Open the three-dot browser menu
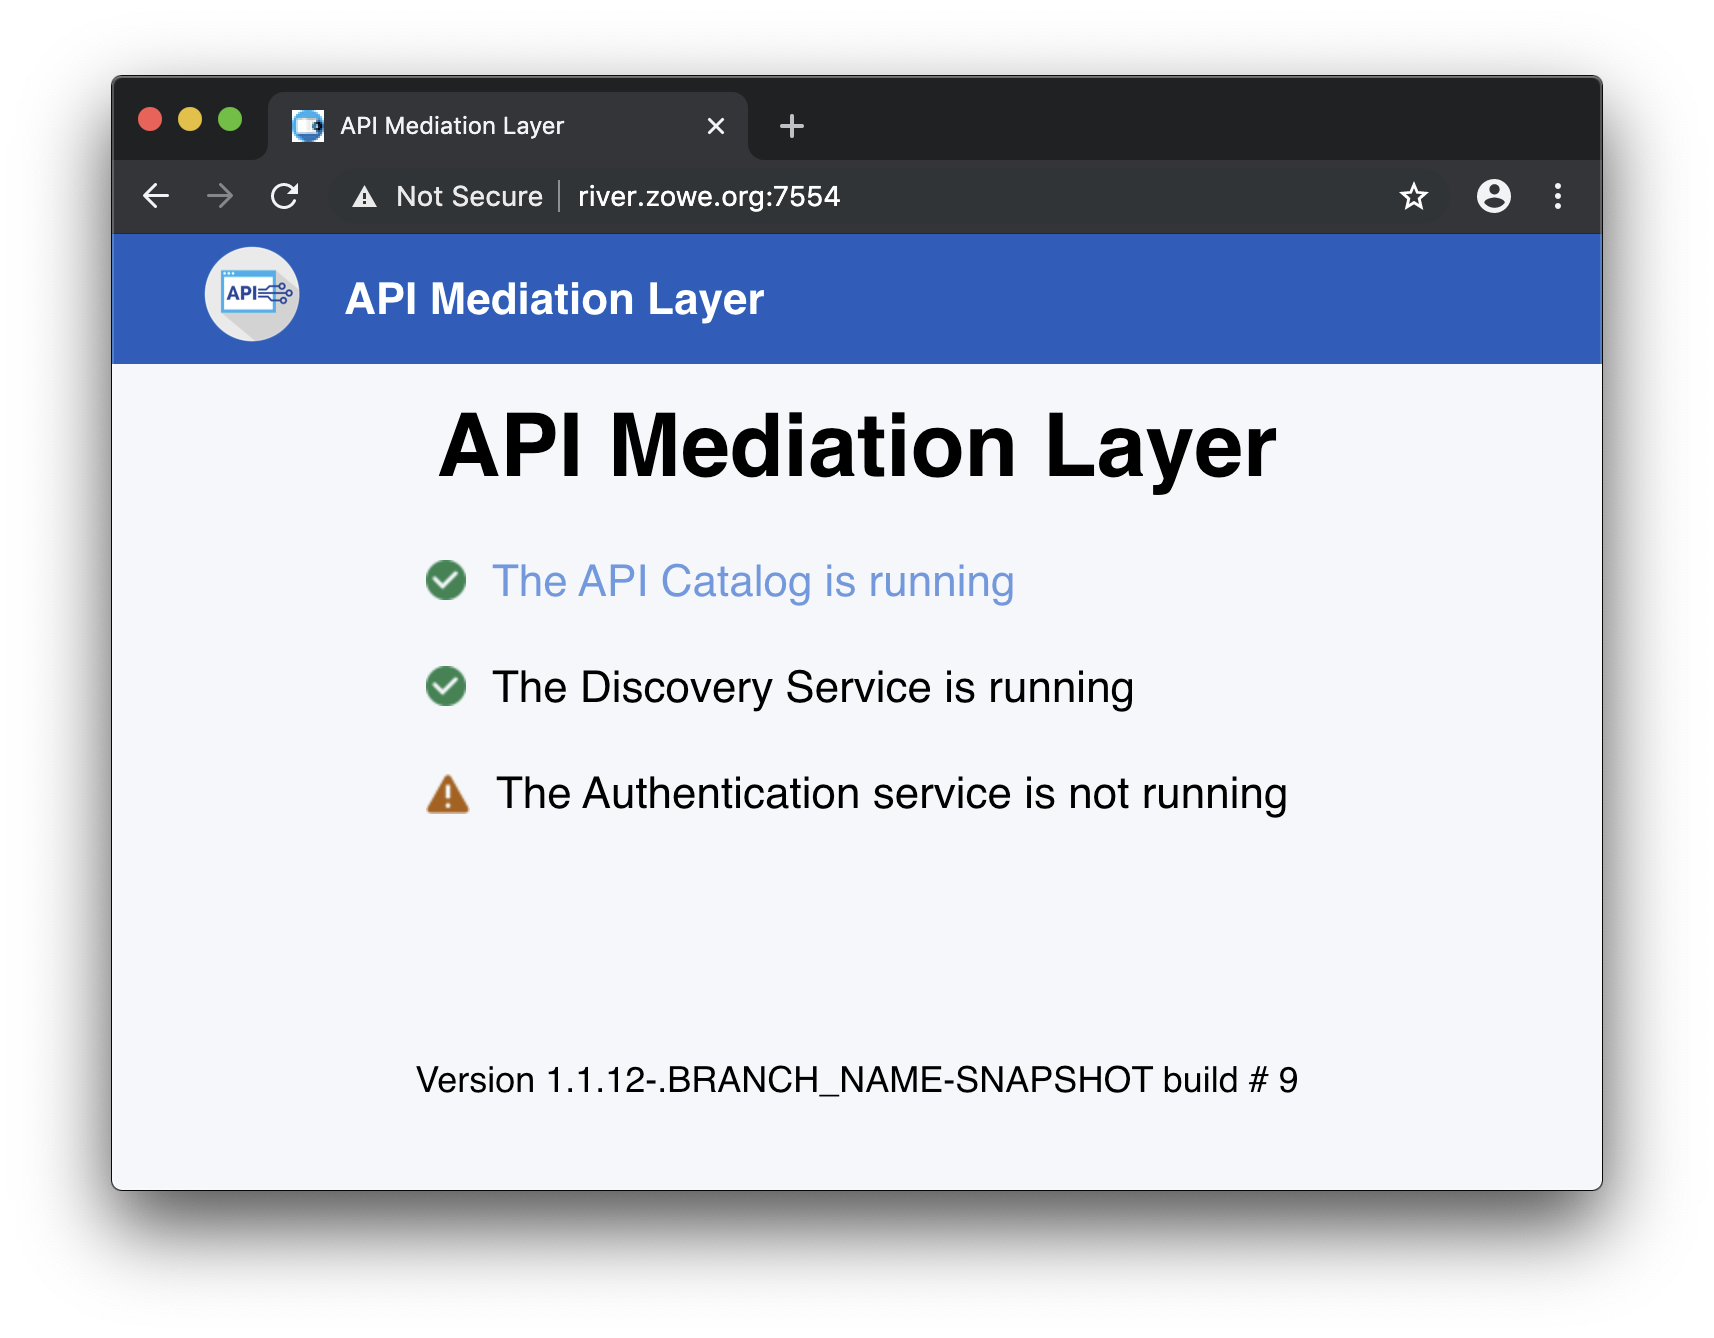Image resolution: width=1714 pixels, height=1338 pixels. coord(1557,196)
